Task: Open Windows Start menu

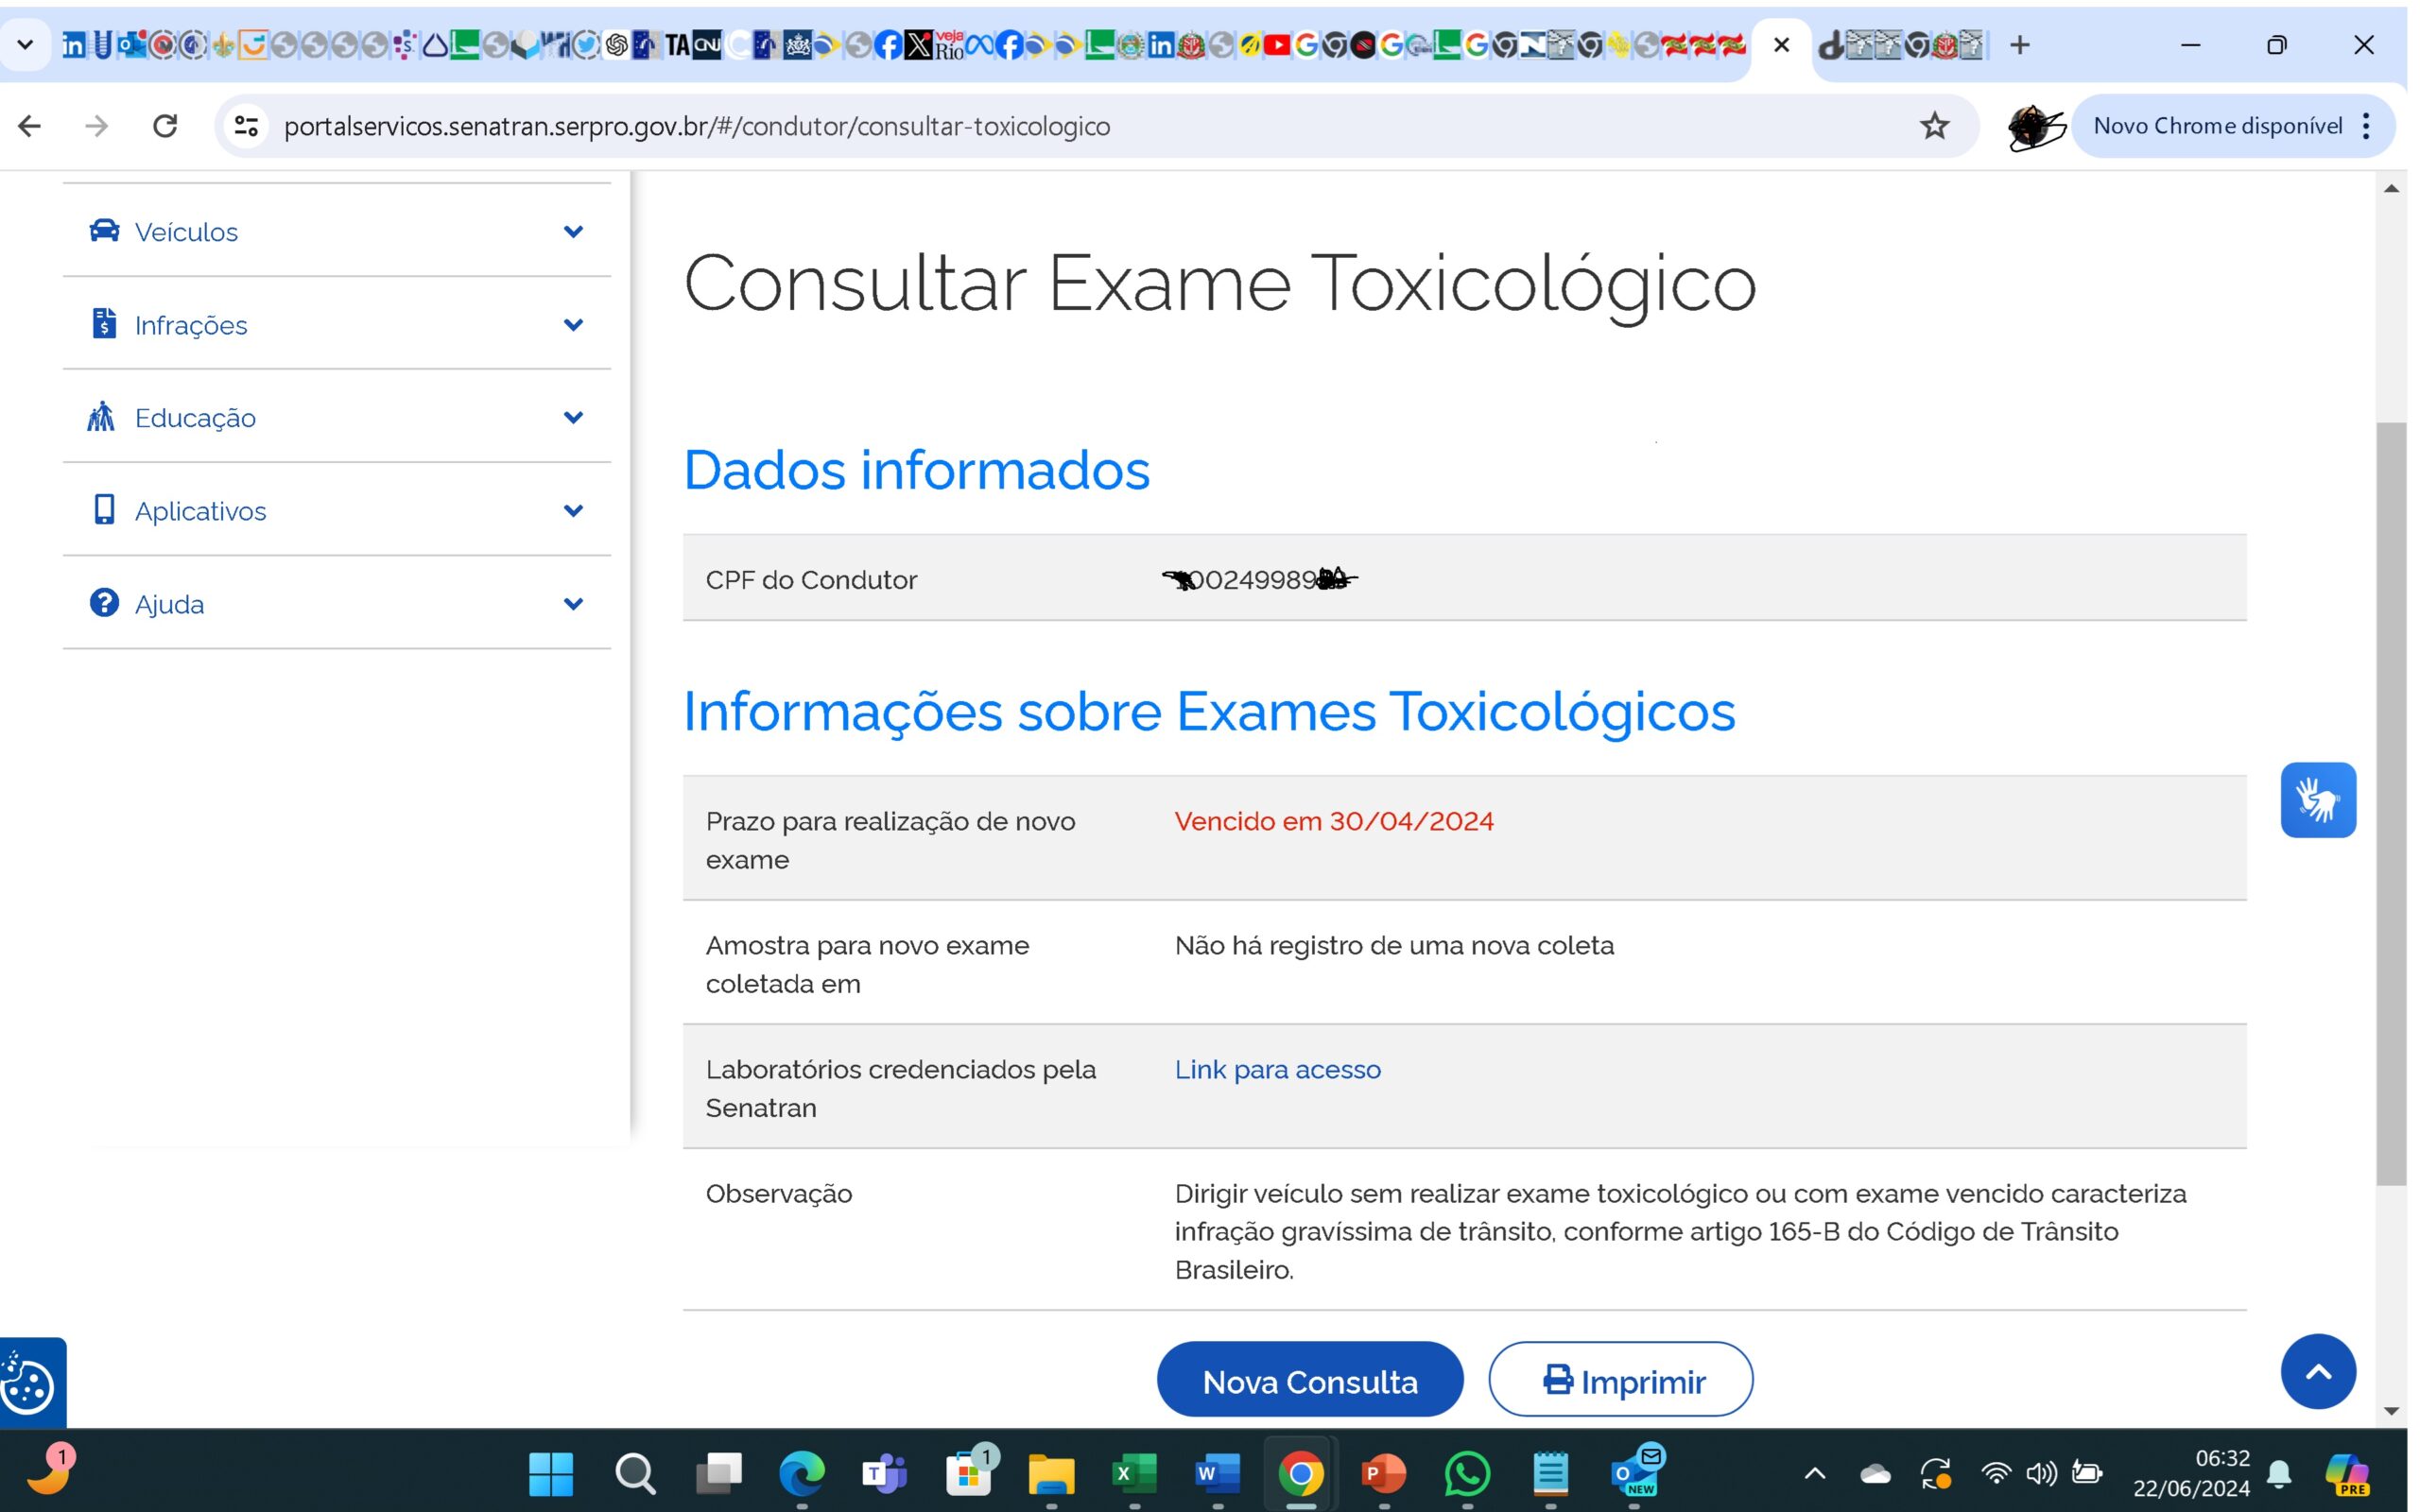Action: [x=551, y=1473]
